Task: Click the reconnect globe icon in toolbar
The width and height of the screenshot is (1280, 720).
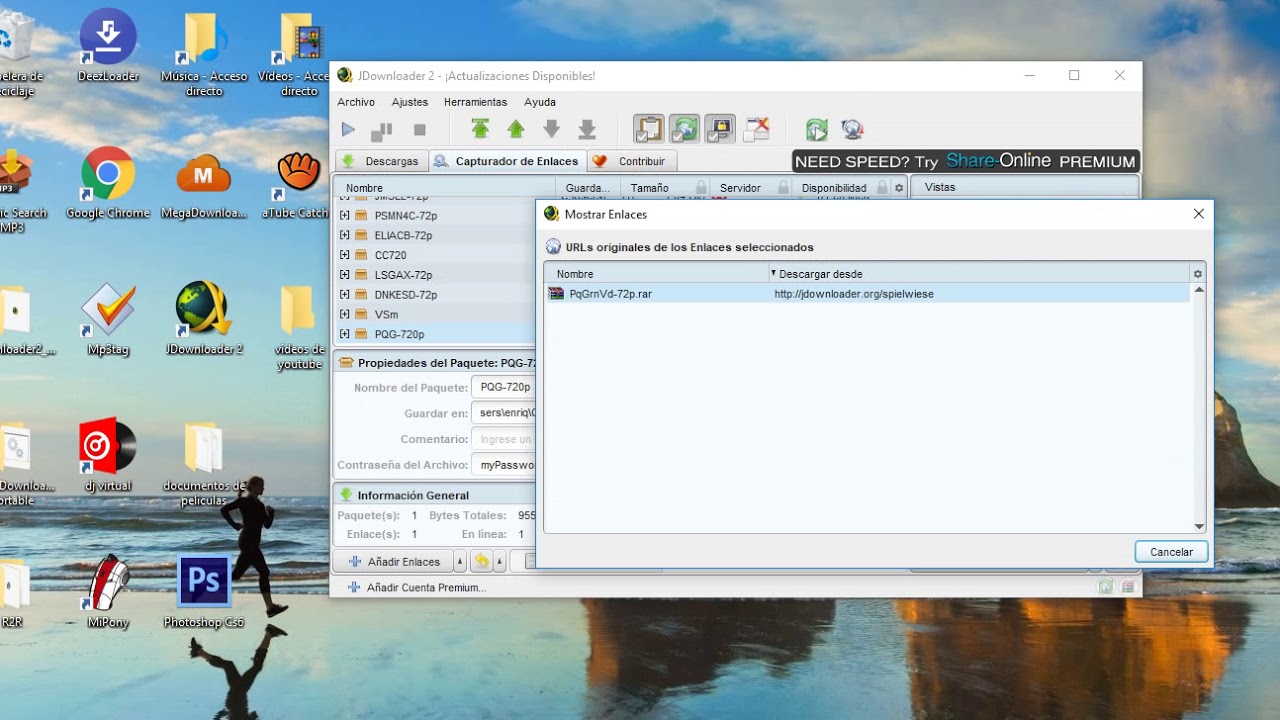Action: pyautogui.click(x=852, y=129)
